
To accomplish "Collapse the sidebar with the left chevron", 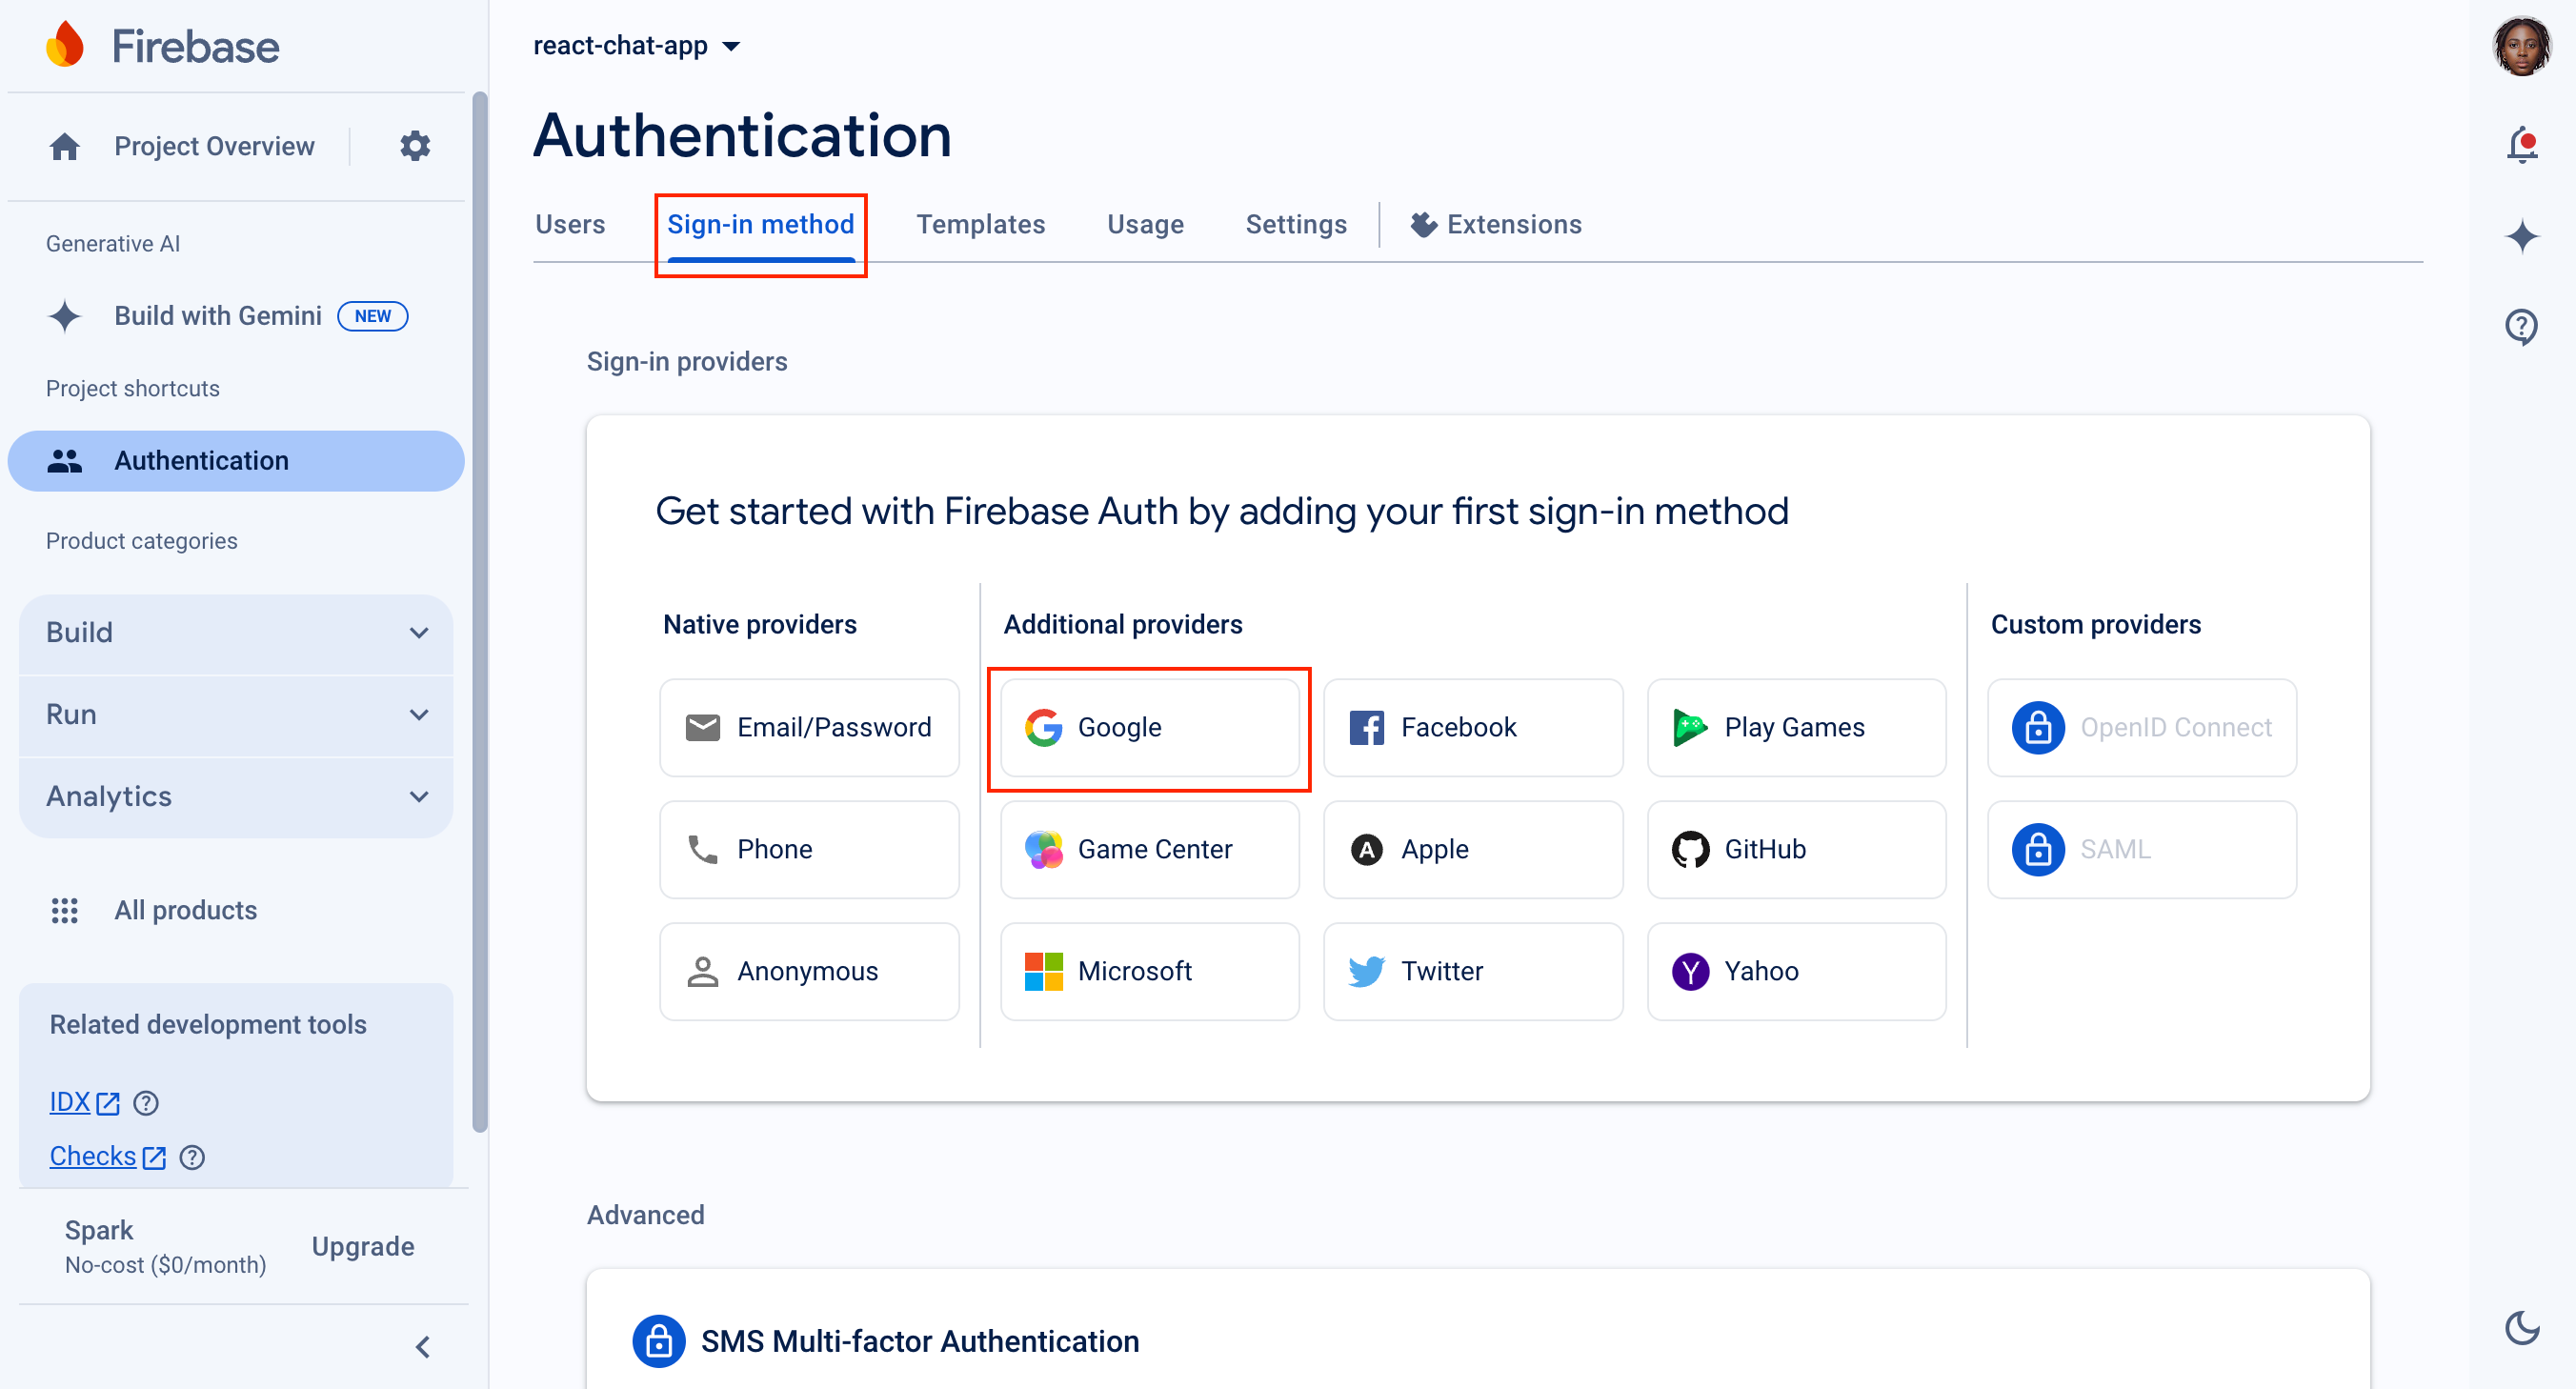I will (423, 1347).
